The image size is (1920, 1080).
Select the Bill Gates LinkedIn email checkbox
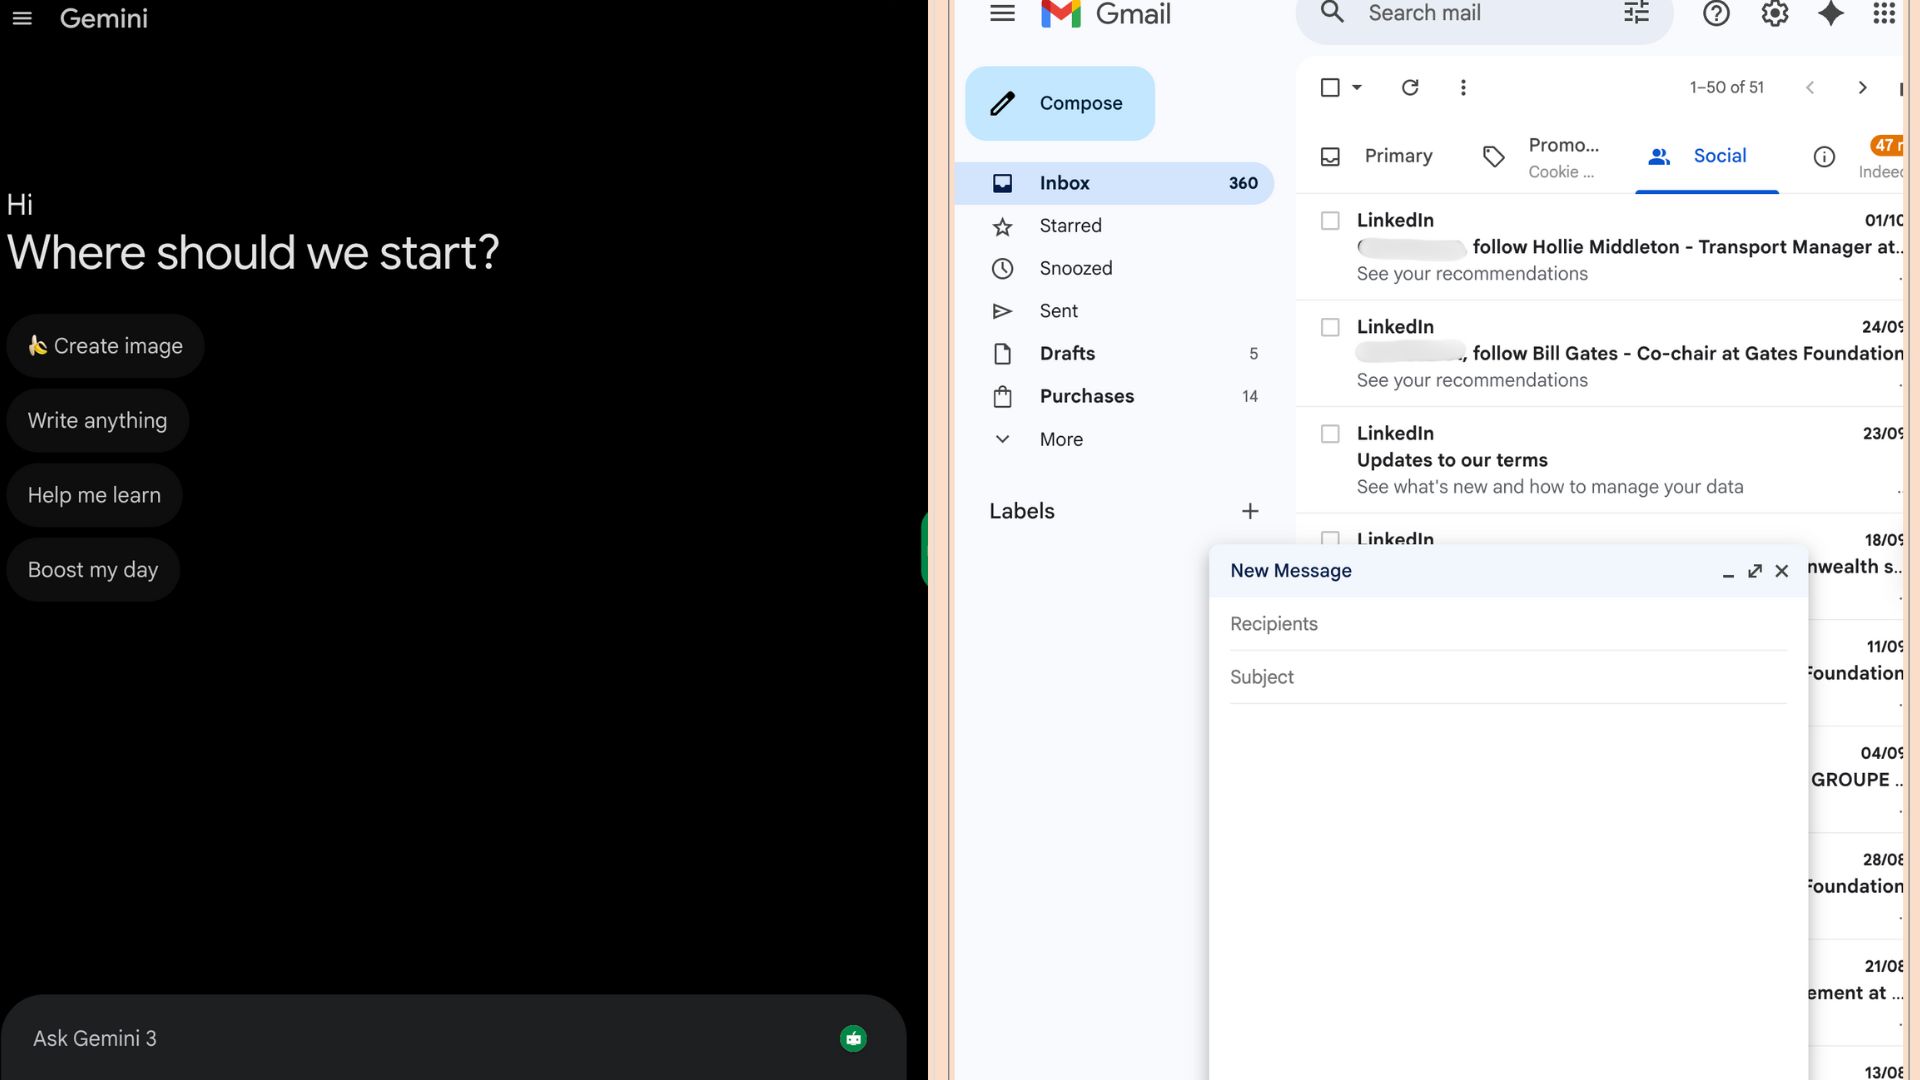[x=1330, y=327]
